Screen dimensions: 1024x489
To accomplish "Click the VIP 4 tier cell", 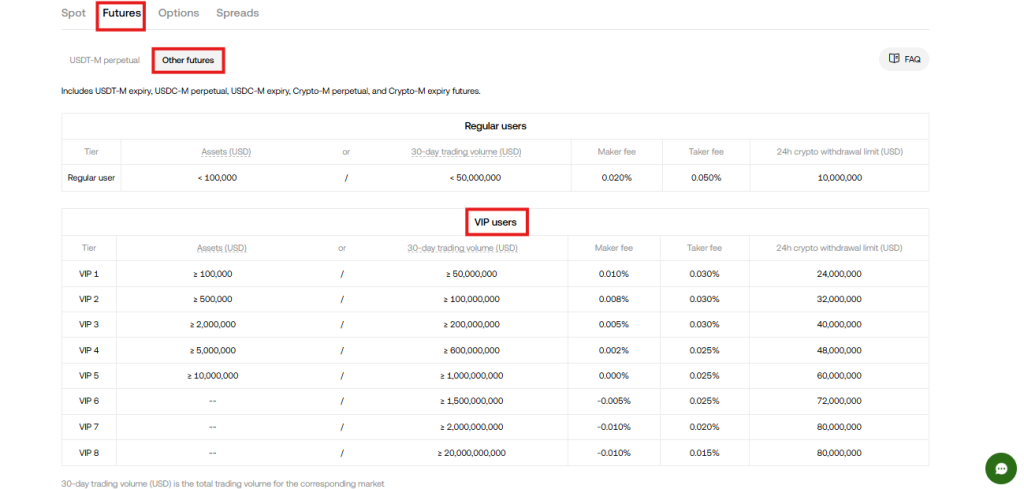I will tap(89, 350).
